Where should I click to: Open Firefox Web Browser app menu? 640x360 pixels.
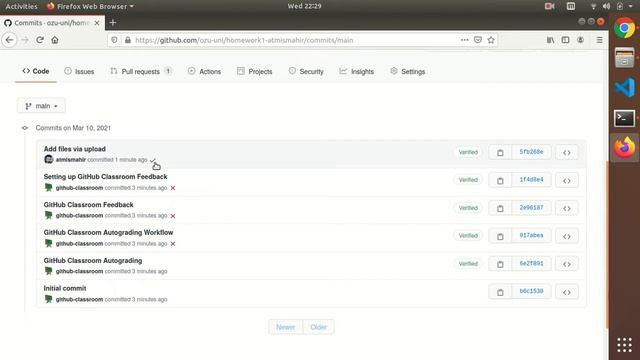coord(90,6)
